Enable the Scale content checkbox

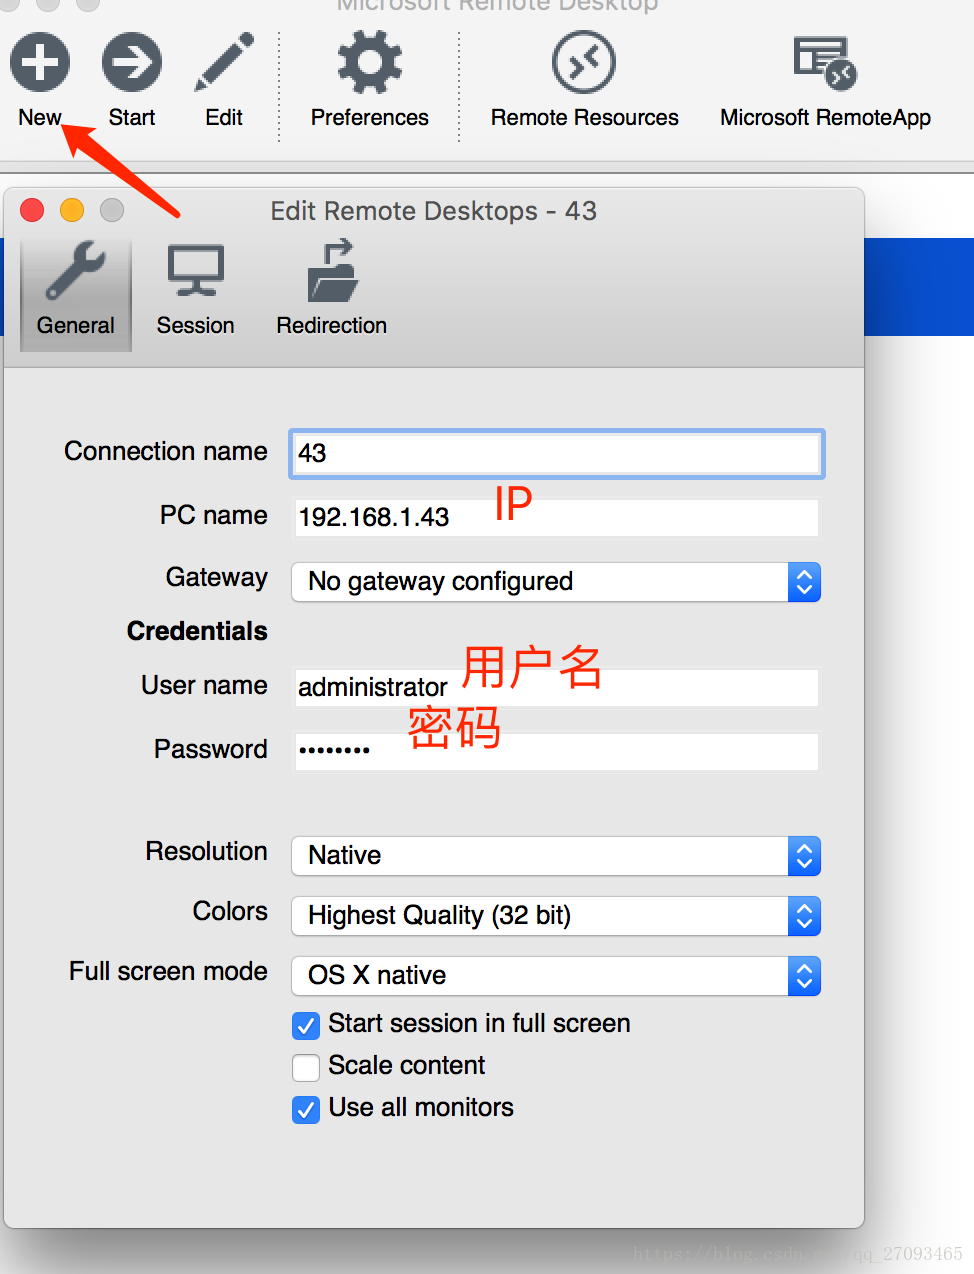coord(306,1068)
